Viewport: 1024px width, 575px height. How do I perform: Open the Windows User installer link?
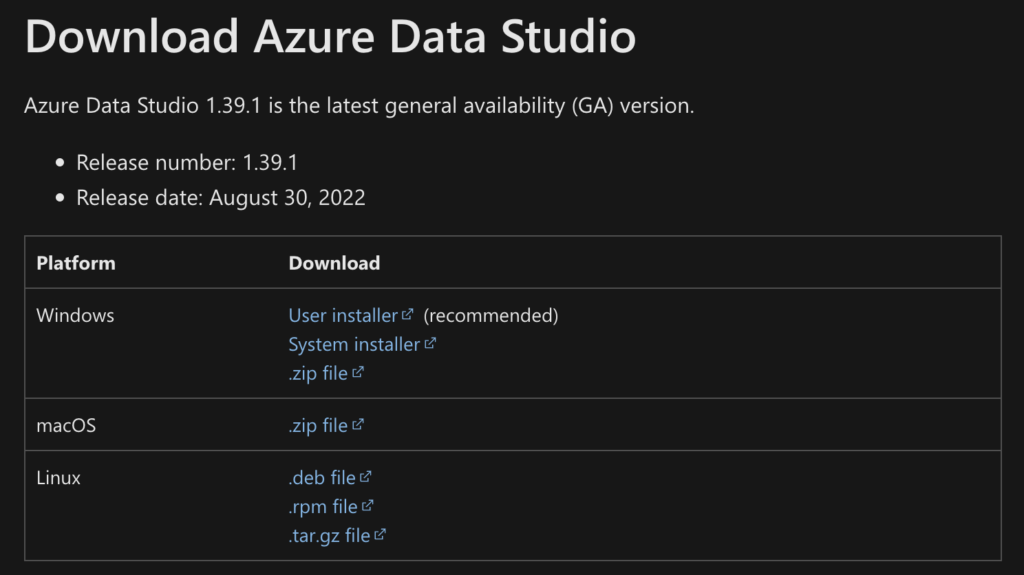point(343,316)
